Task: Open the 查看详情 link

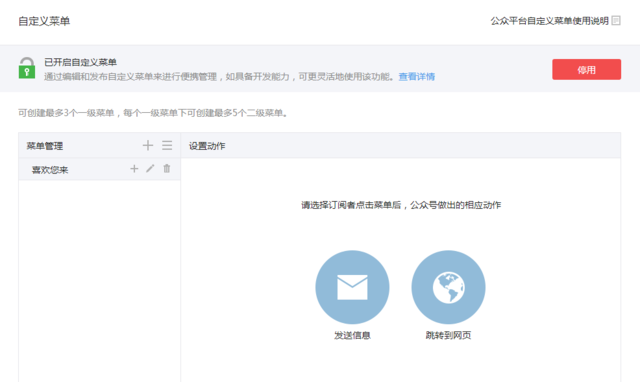Action: pyautogui.click(x=417, y=77)
